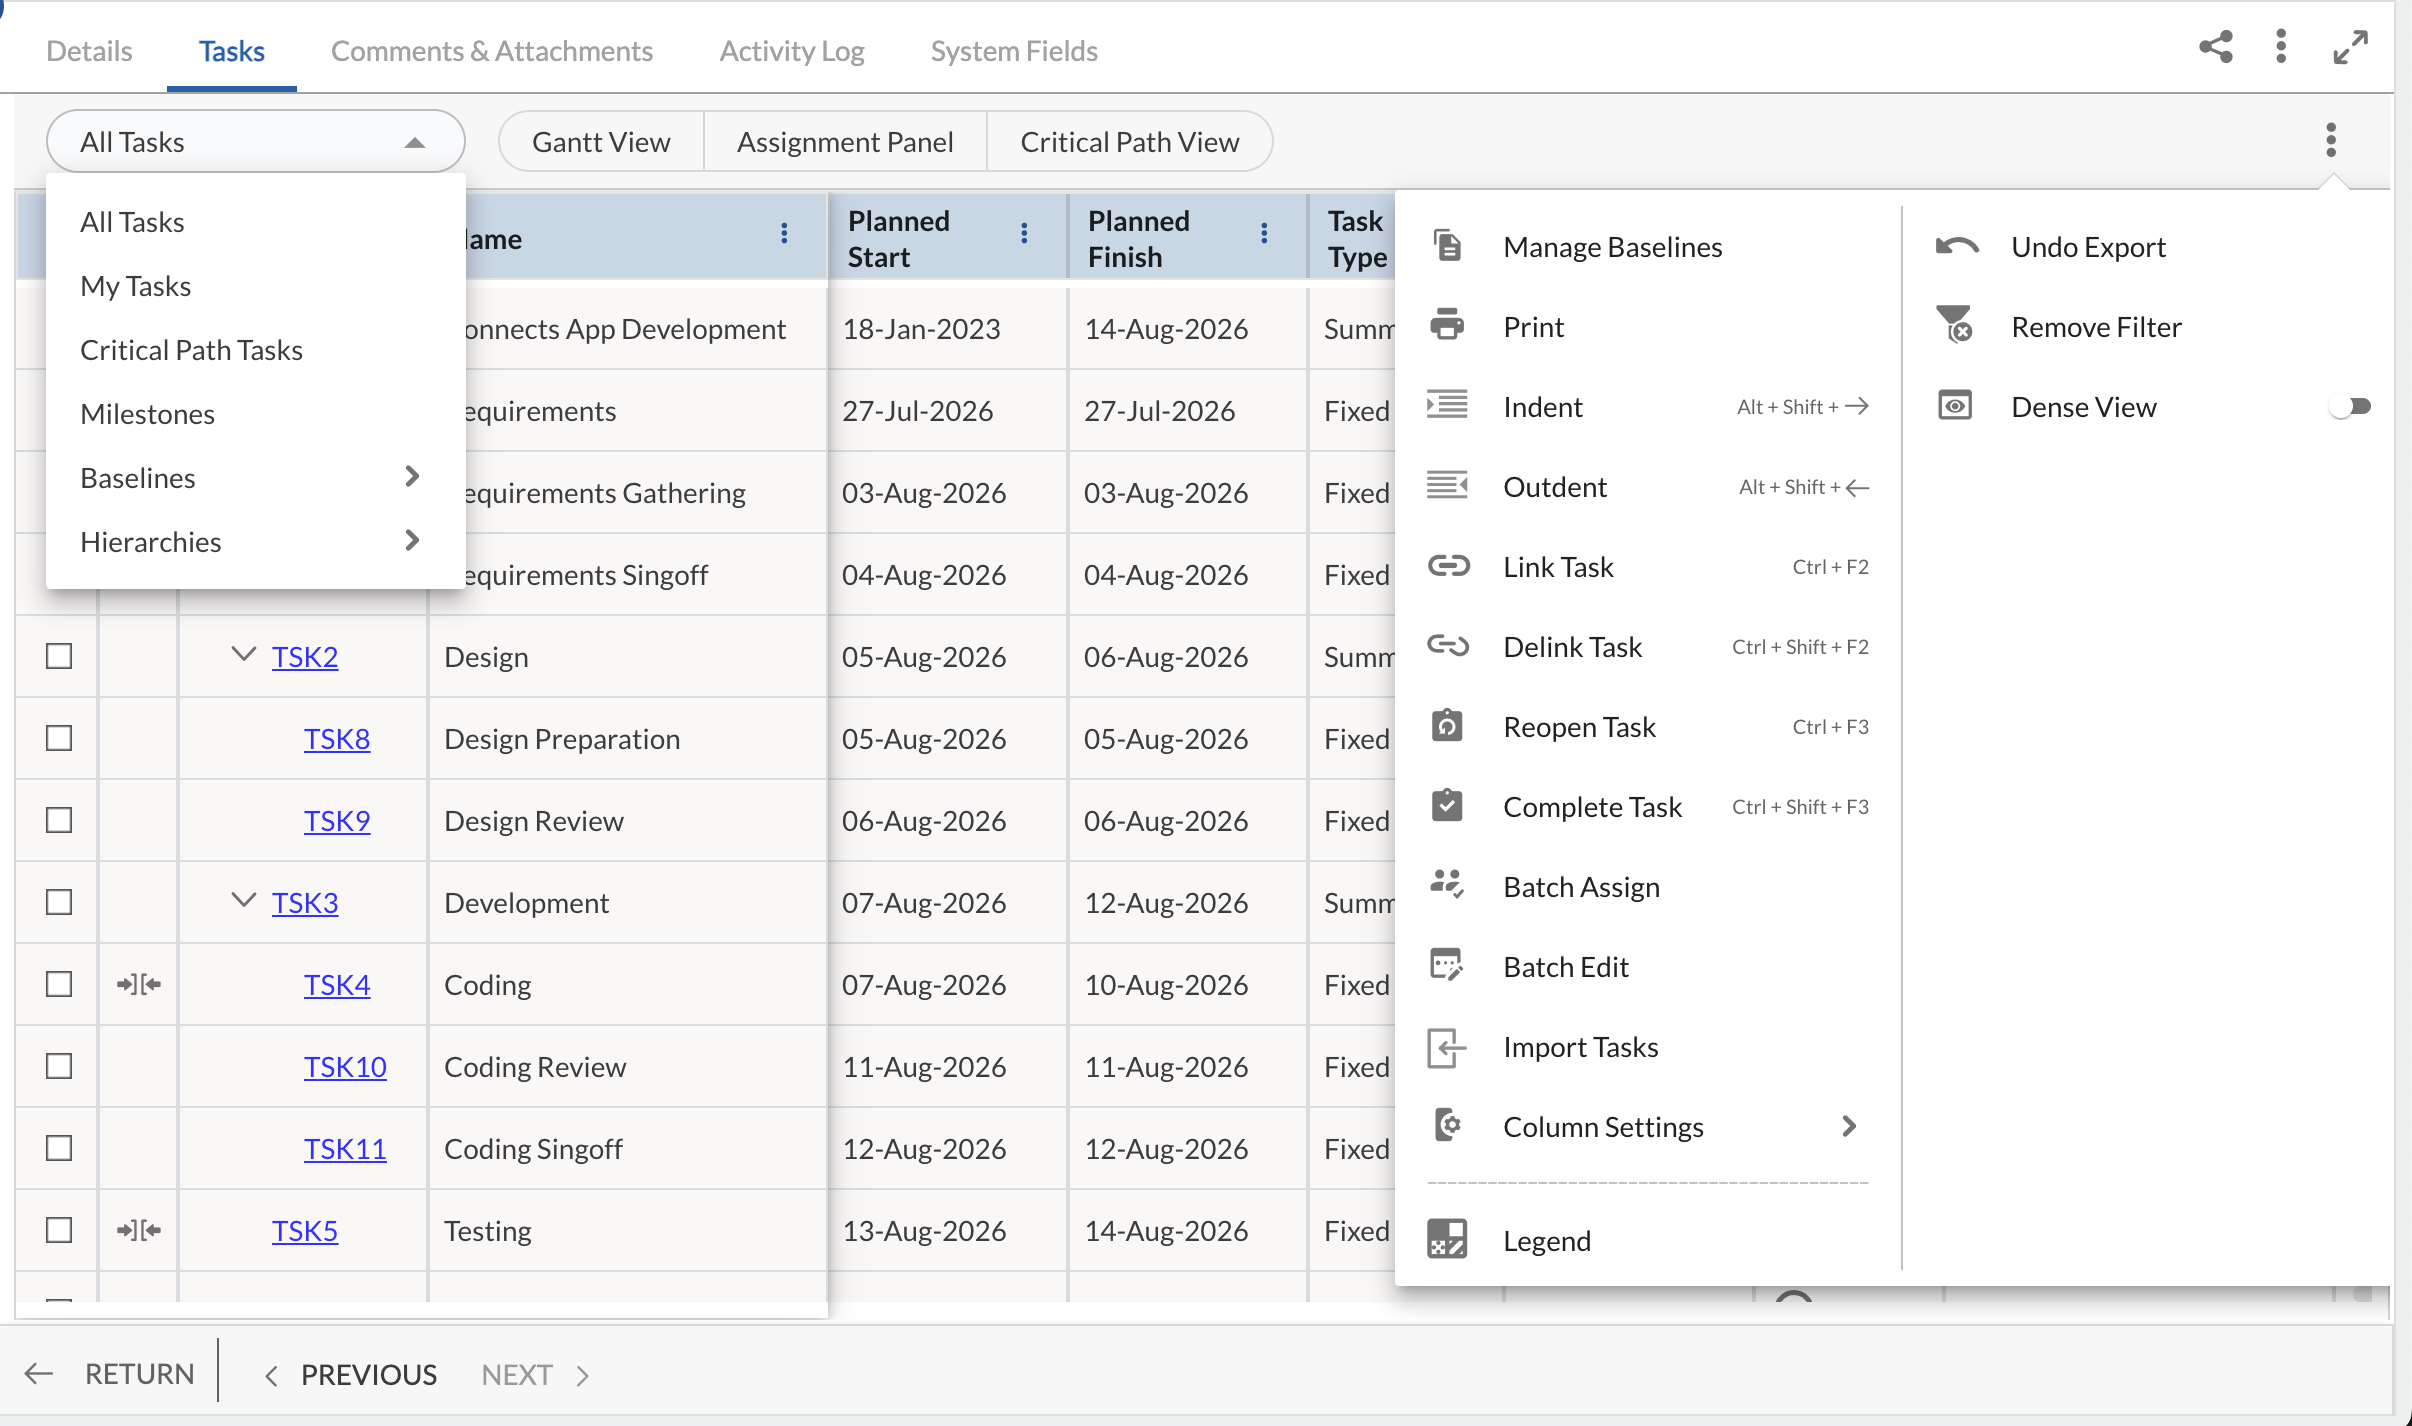
Task: Open the header's vertical three-dot menu
Action: (2281, 47)
